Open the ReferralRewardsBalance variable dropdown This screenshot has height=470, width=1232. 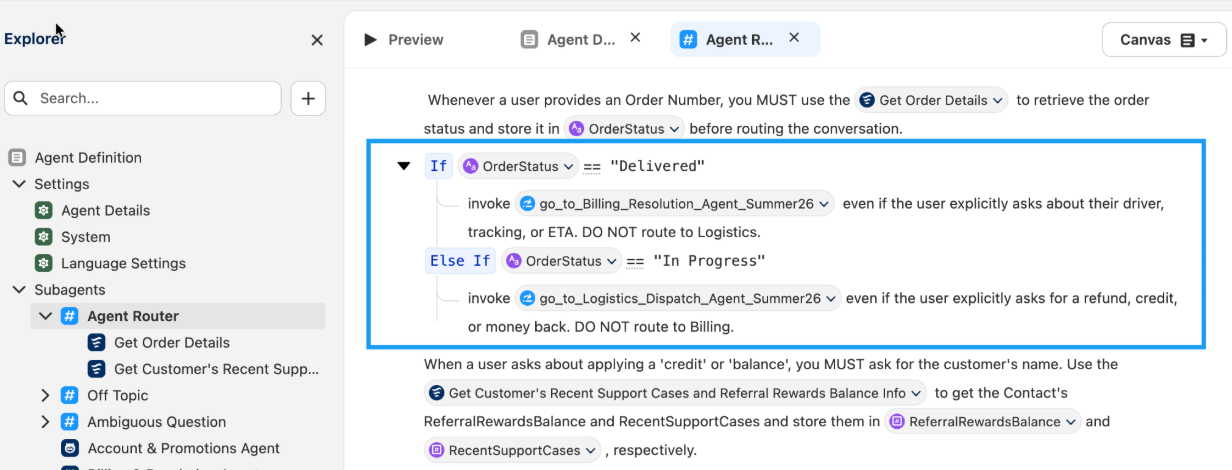(x=983, y=421)
